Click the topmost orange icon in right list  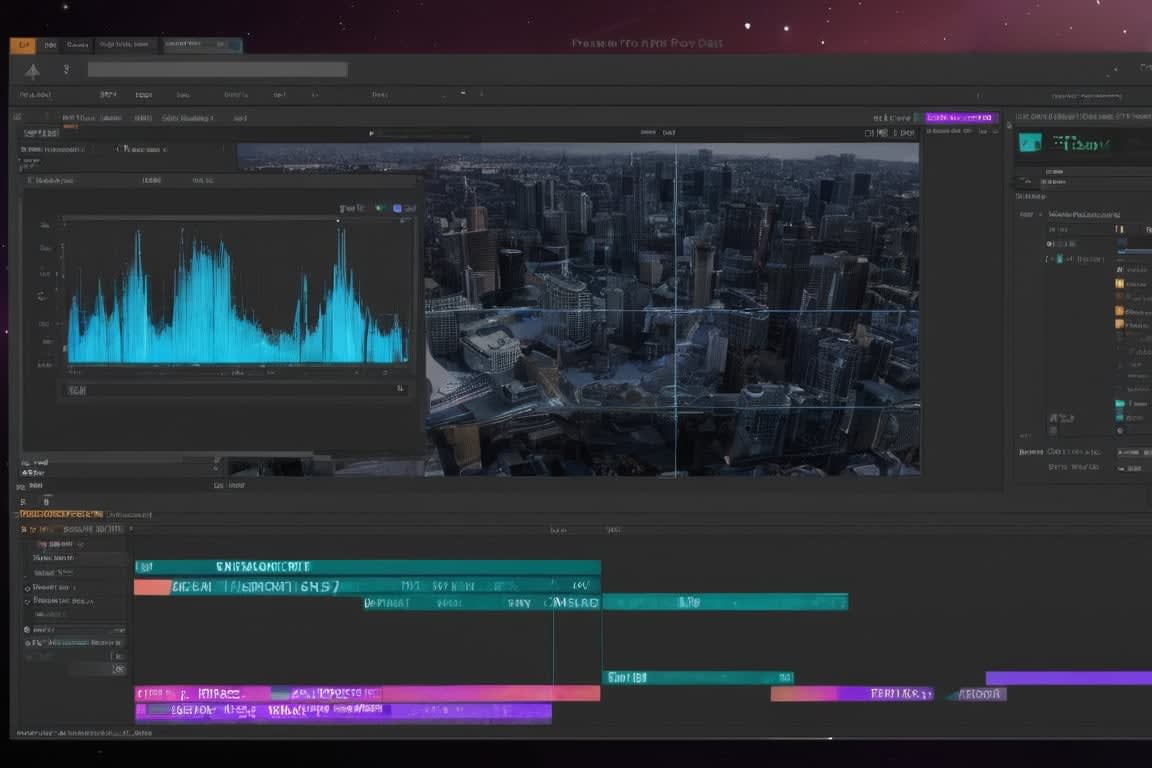[1119, 283]
